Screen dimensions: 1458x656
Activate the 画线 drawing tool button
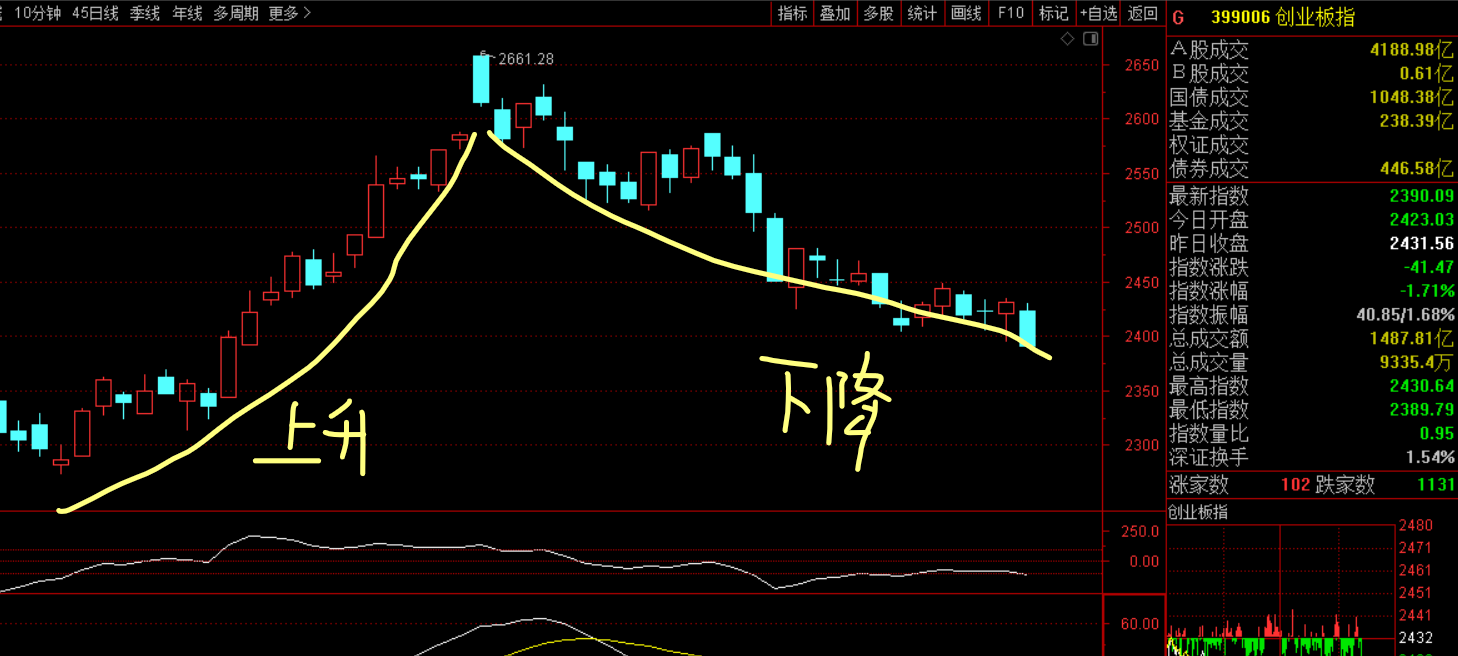click(x=966, y=13)
